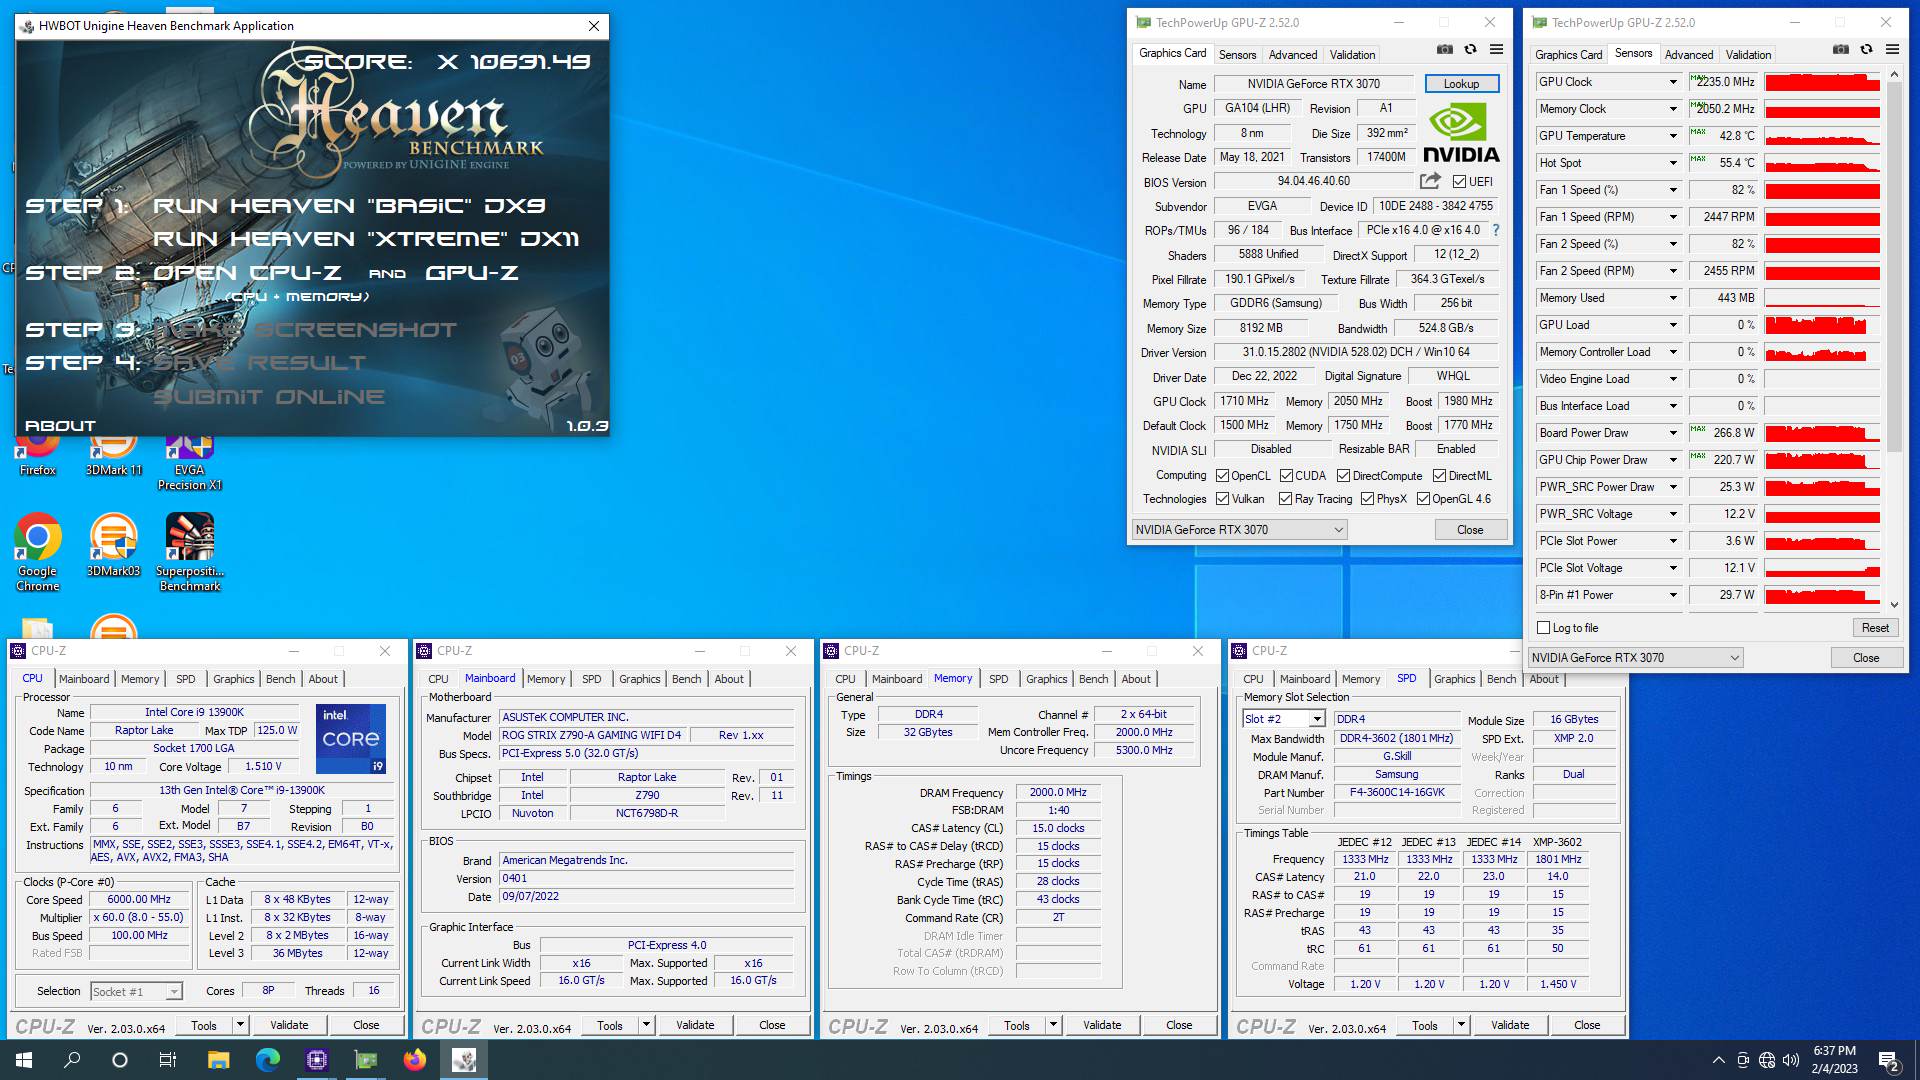The image size is (1920, 1080).
Task: Open the GPU Clock sensor dropdown
Action: (x=1672, y=82)
